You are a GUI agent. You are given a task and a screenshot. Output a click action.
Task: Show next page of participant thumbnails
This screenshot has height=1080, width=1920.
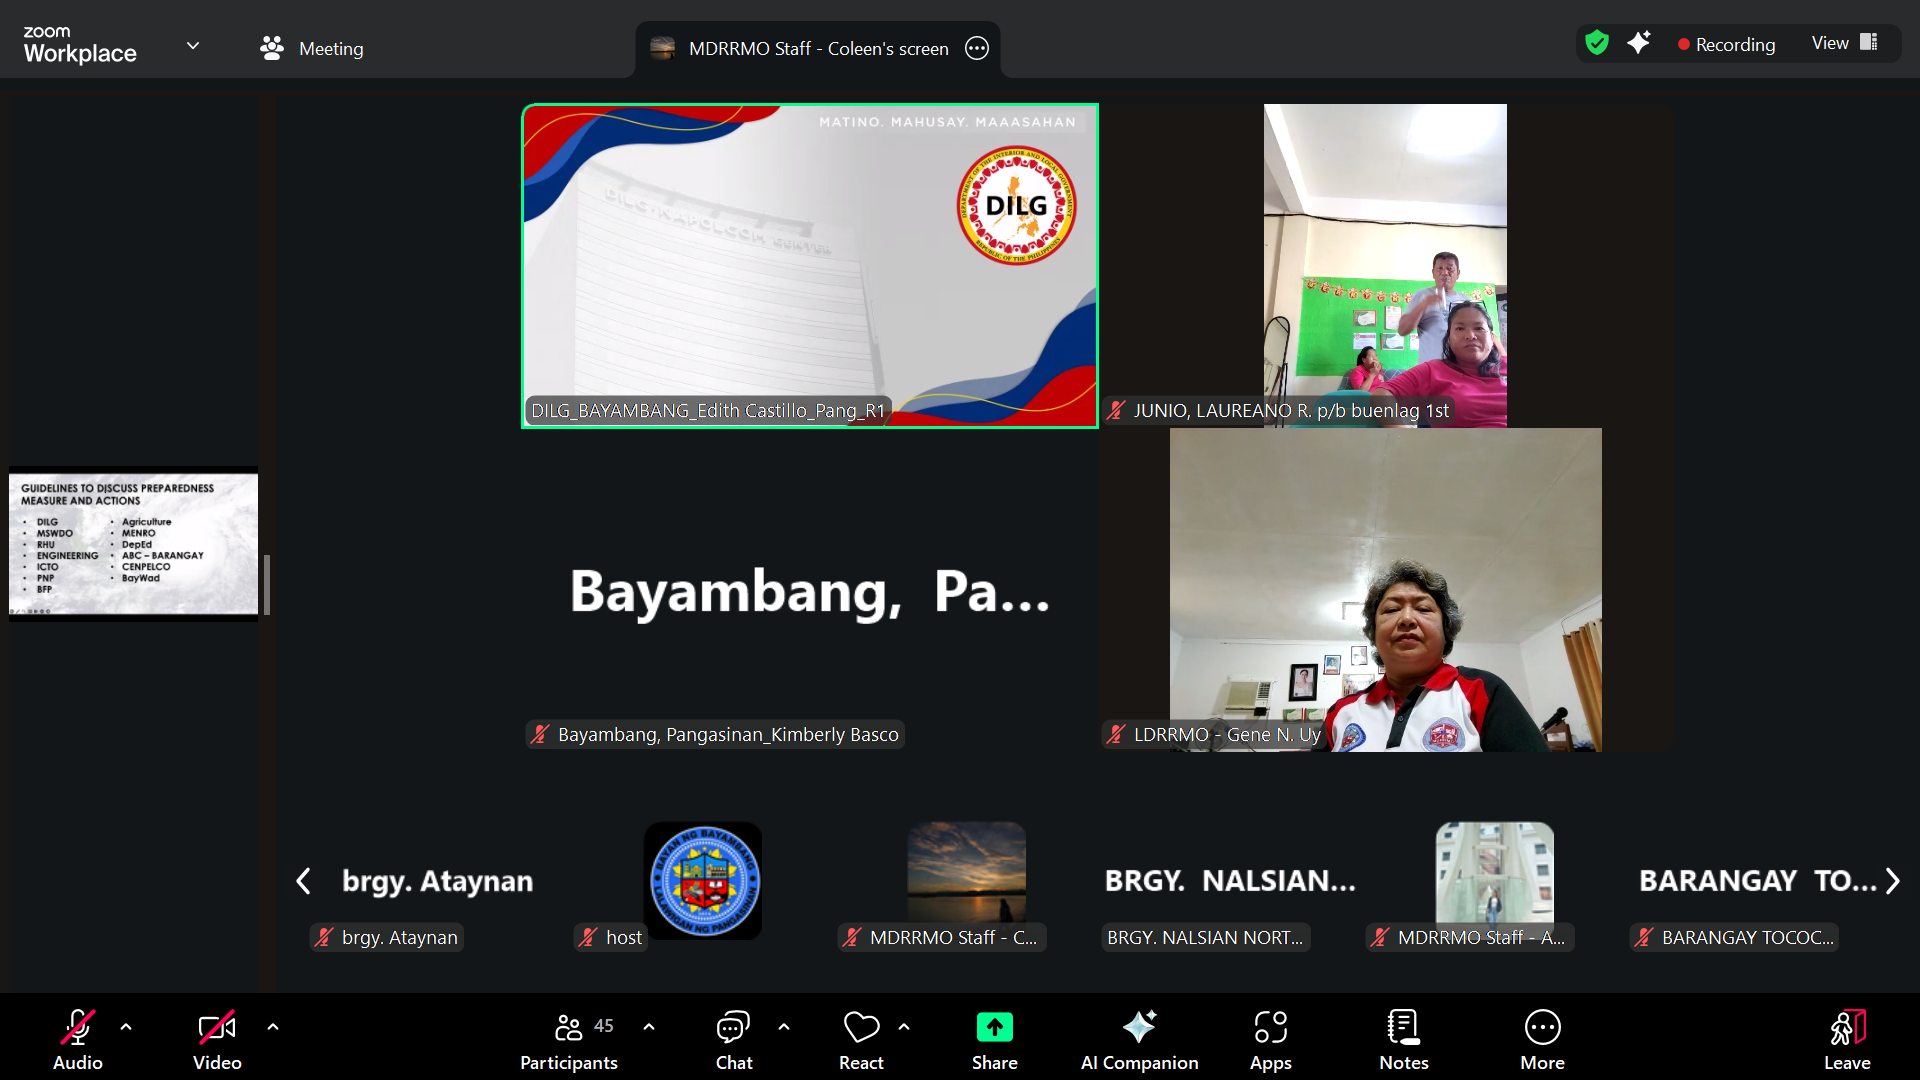(1892, 881)
